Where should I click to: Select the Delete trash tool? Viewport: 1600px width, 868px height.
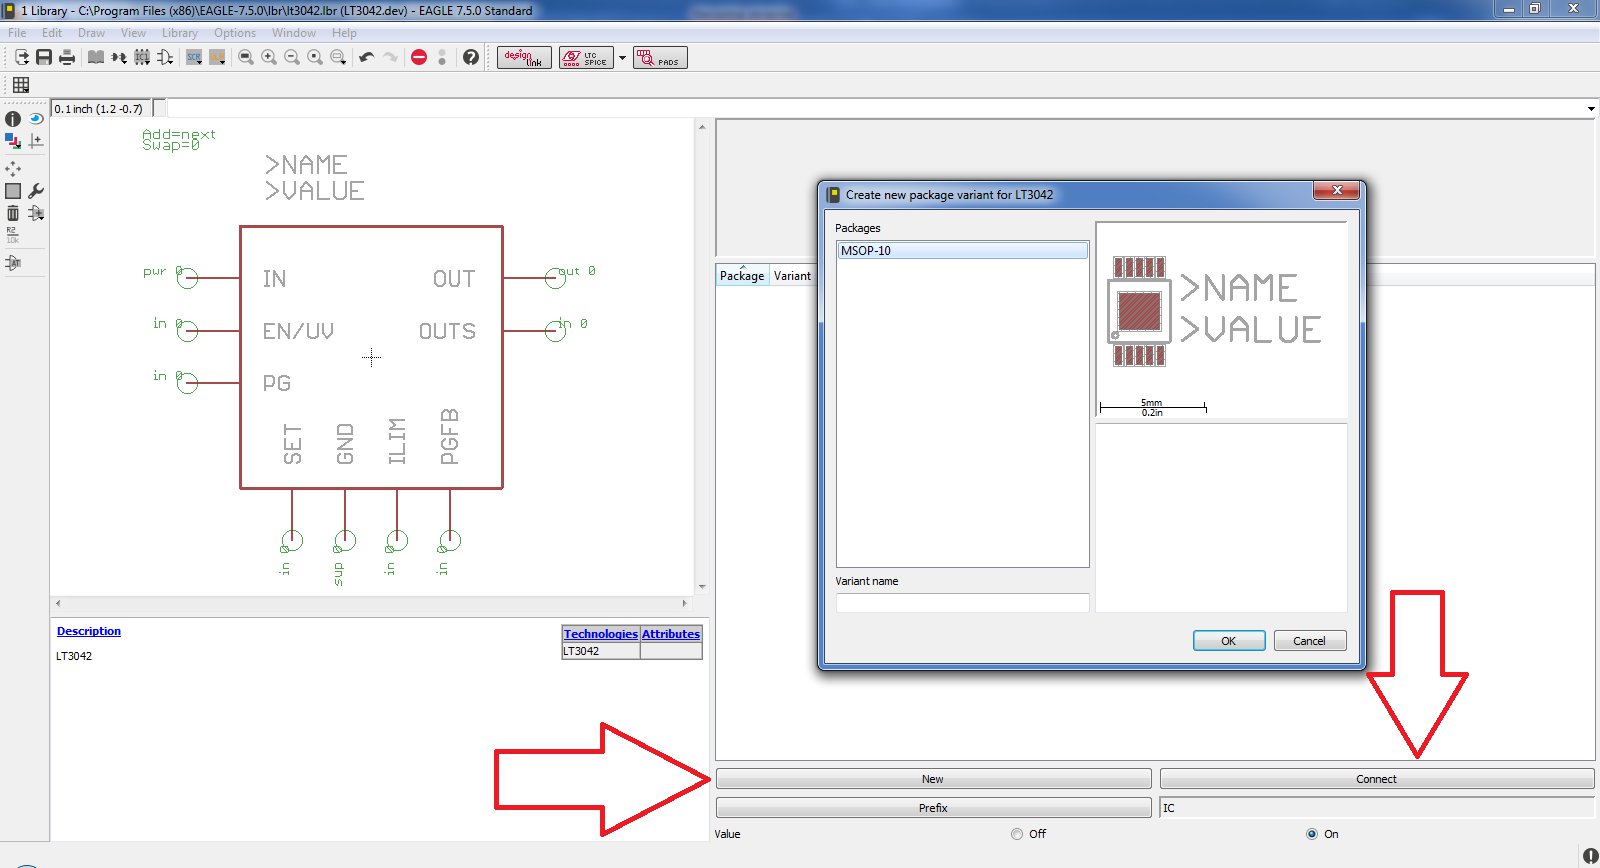pyautogui.click(x=13, y=213)
